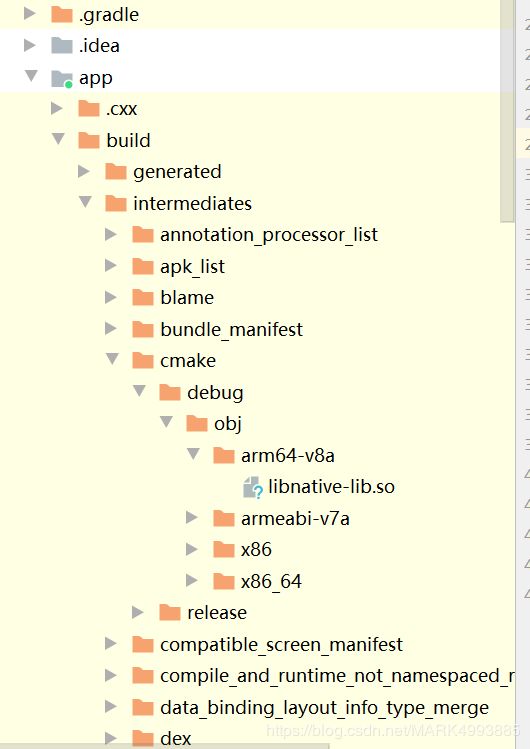
Task: Collapse the app module tree node
Action: click(31, 76)
